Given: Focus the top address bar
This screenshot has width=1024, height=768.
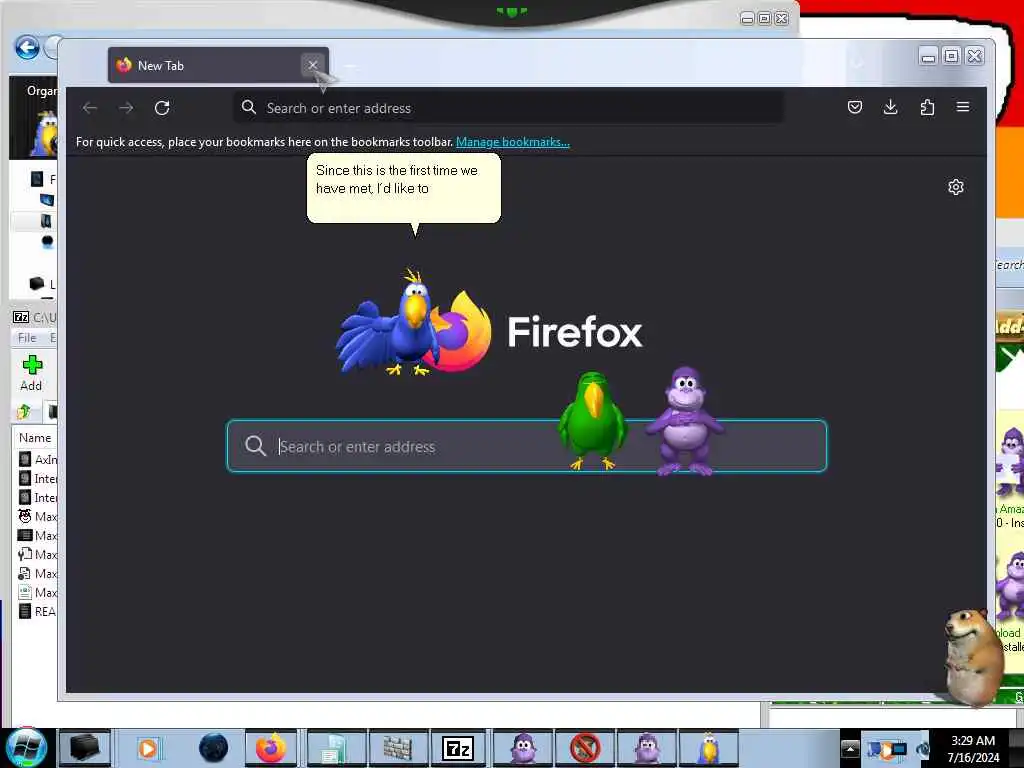Looking at the screenshot, I should tap(508, 108).
